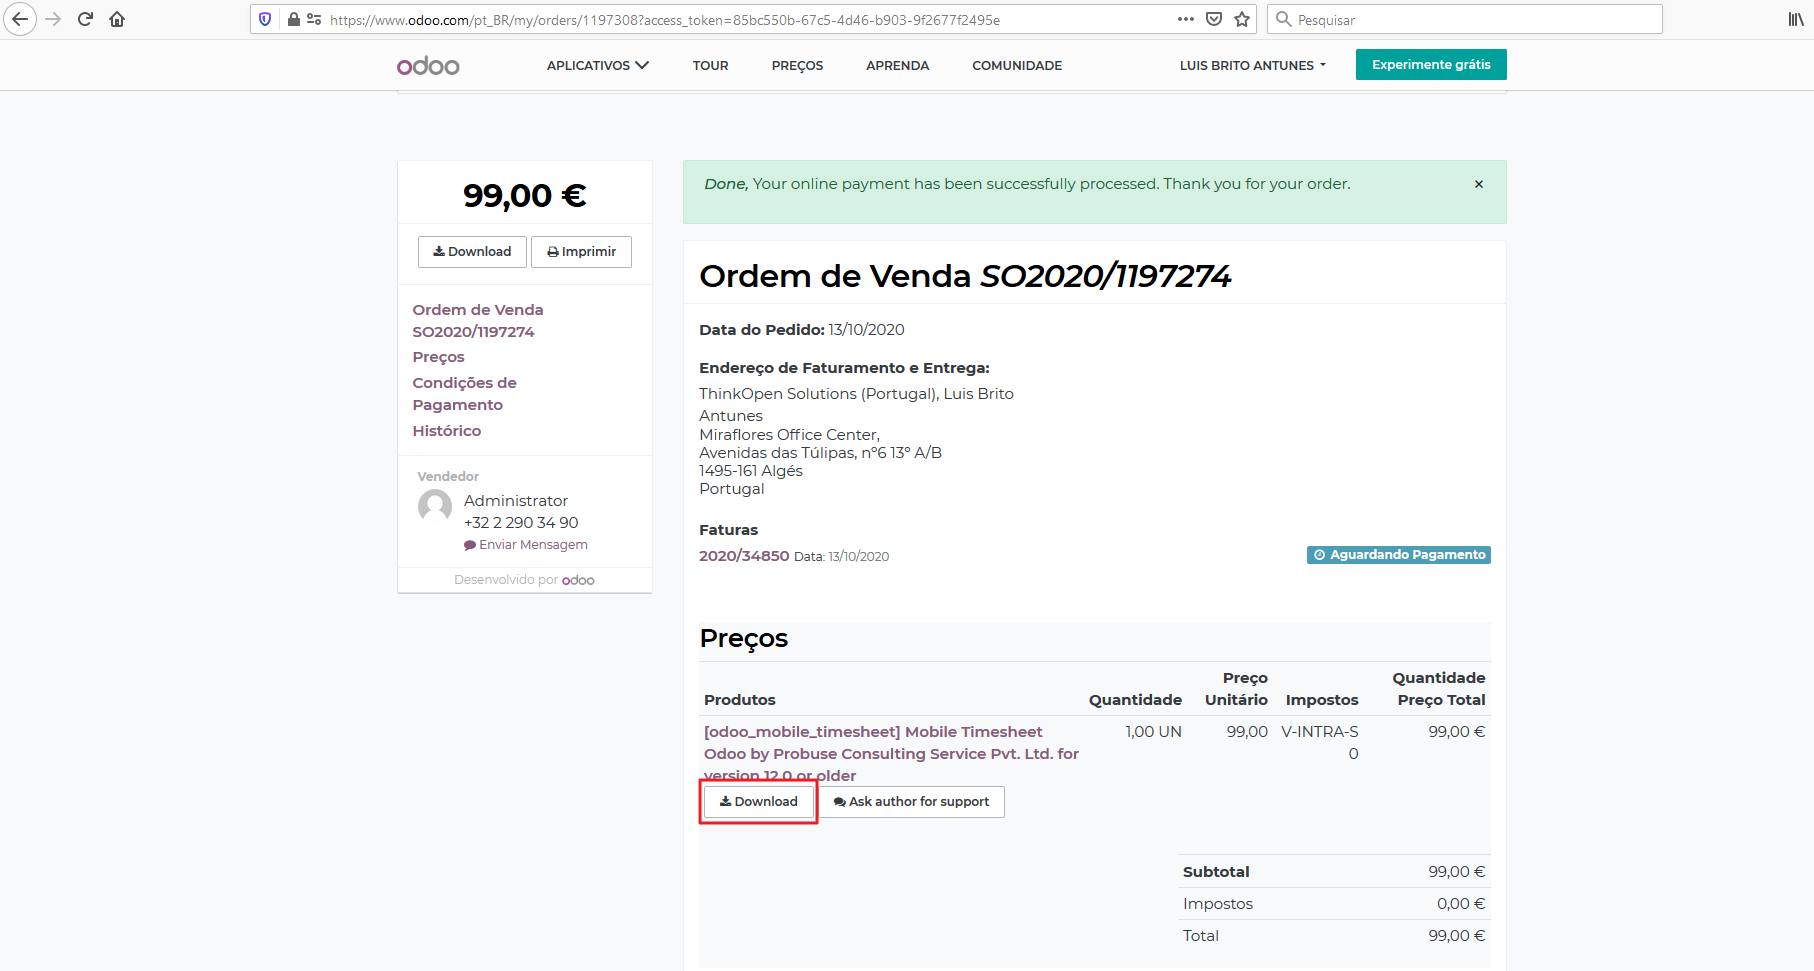The width and height of the screenshot is (1814, 971).
Task: Reload the page with the refresh icon
Action: [85, 19]
